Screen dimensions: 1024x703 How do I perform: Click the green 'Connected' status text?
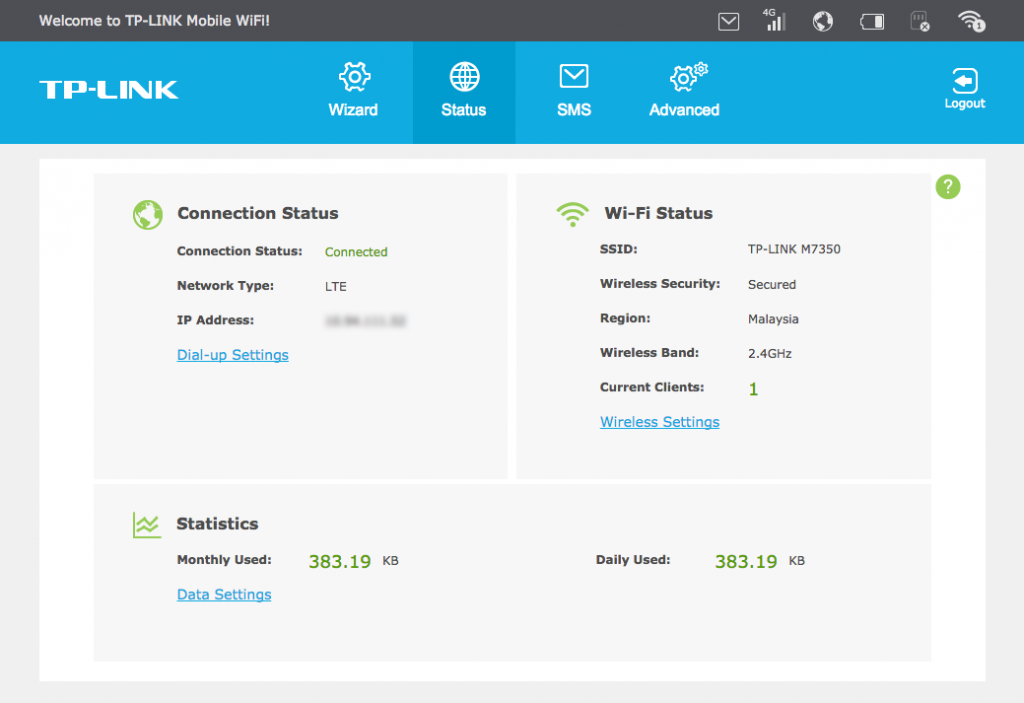356,252
